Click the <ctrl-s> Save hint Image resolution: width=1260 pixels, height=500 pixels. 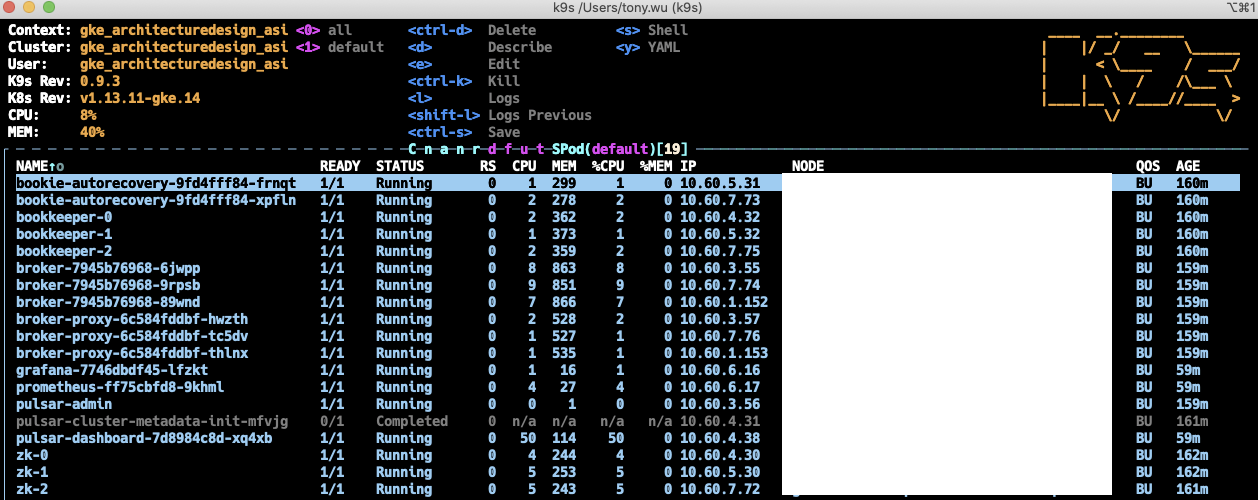tap(464, 132)
